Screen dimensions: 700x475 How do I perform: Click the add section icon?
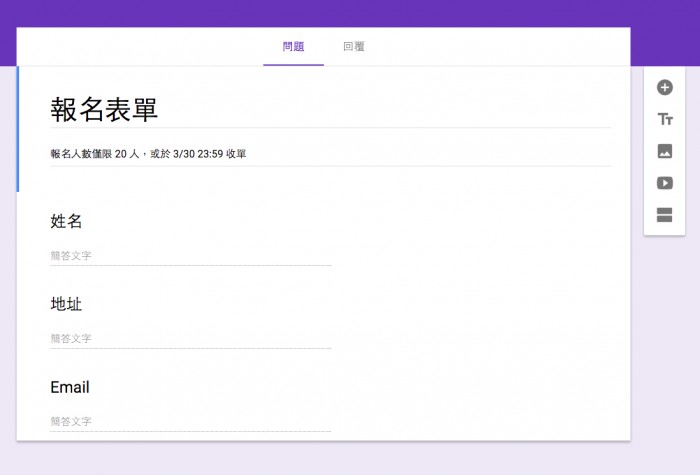[664, 215]
